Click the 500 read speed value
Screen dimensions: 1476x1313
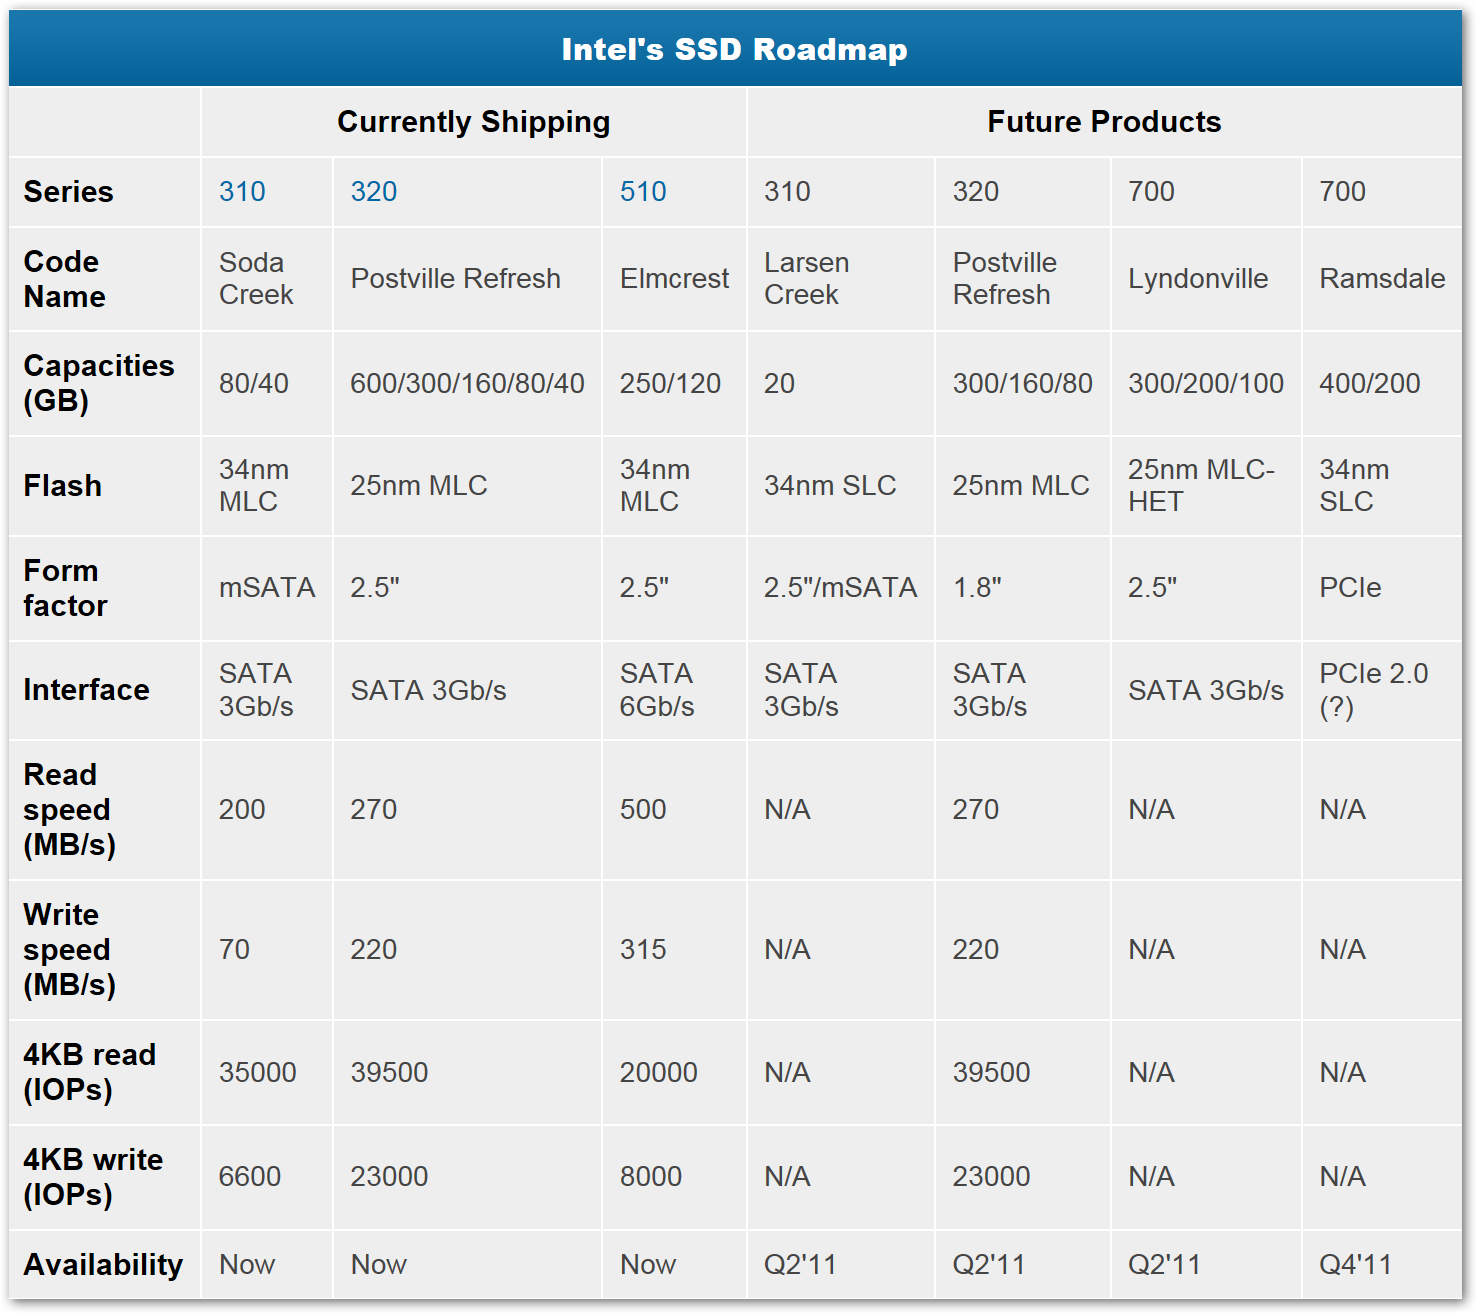coord(643,810)
